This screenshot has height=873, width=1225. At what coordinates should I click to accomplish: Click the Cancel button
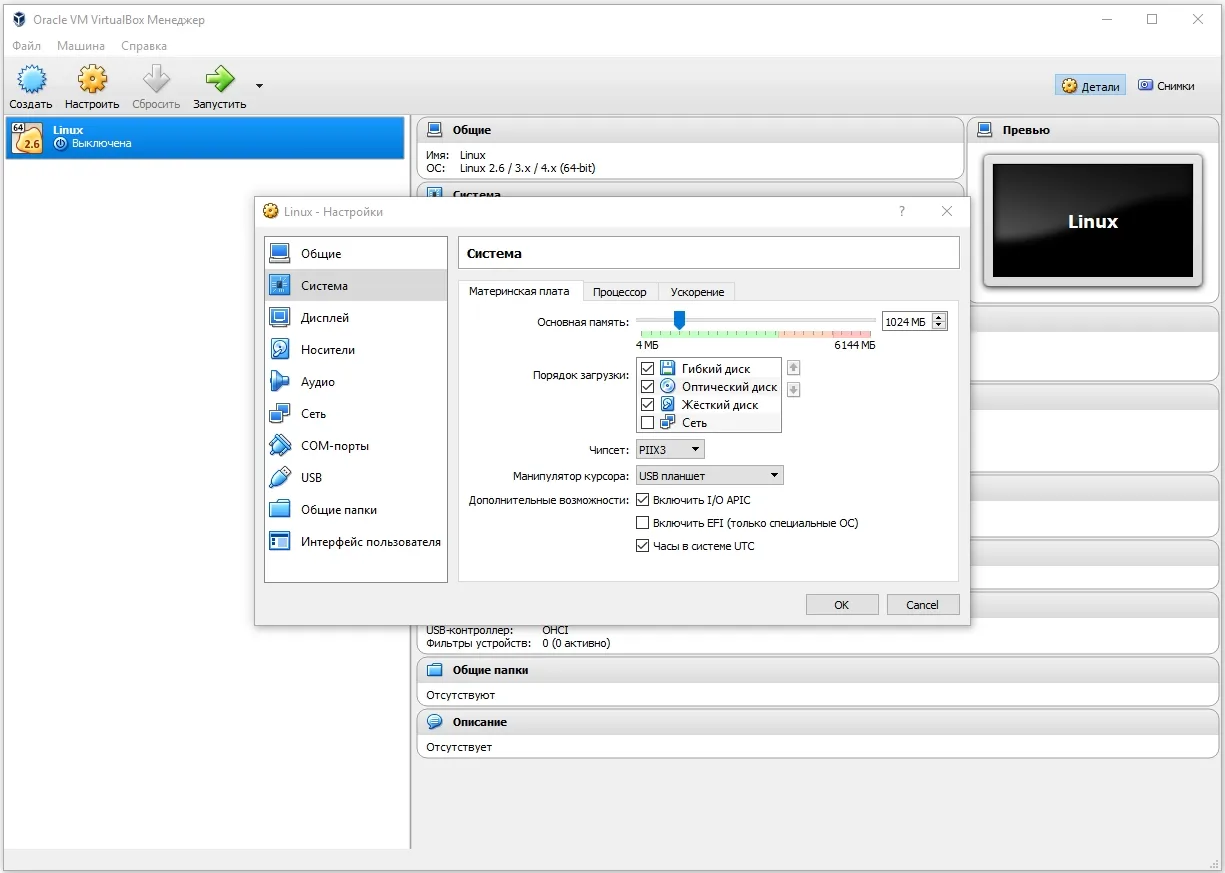(922, 605)
